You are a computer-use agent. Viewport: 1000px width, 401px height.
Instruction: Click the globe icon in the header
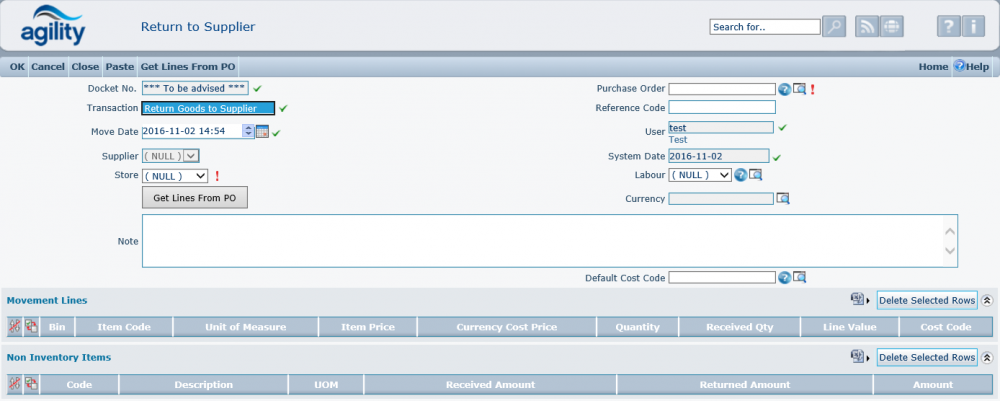point(891,27)
